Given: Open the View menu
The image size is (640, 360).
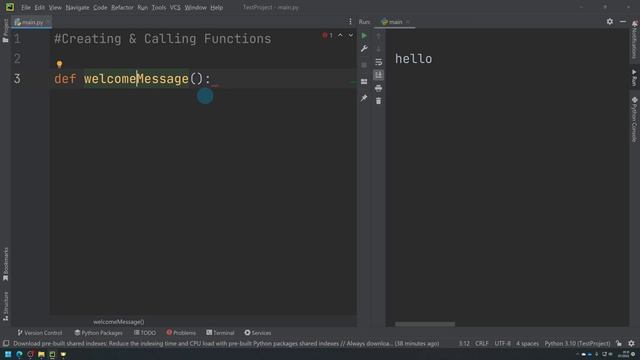Looking at the screenshot, I should (x=55, y=7).
